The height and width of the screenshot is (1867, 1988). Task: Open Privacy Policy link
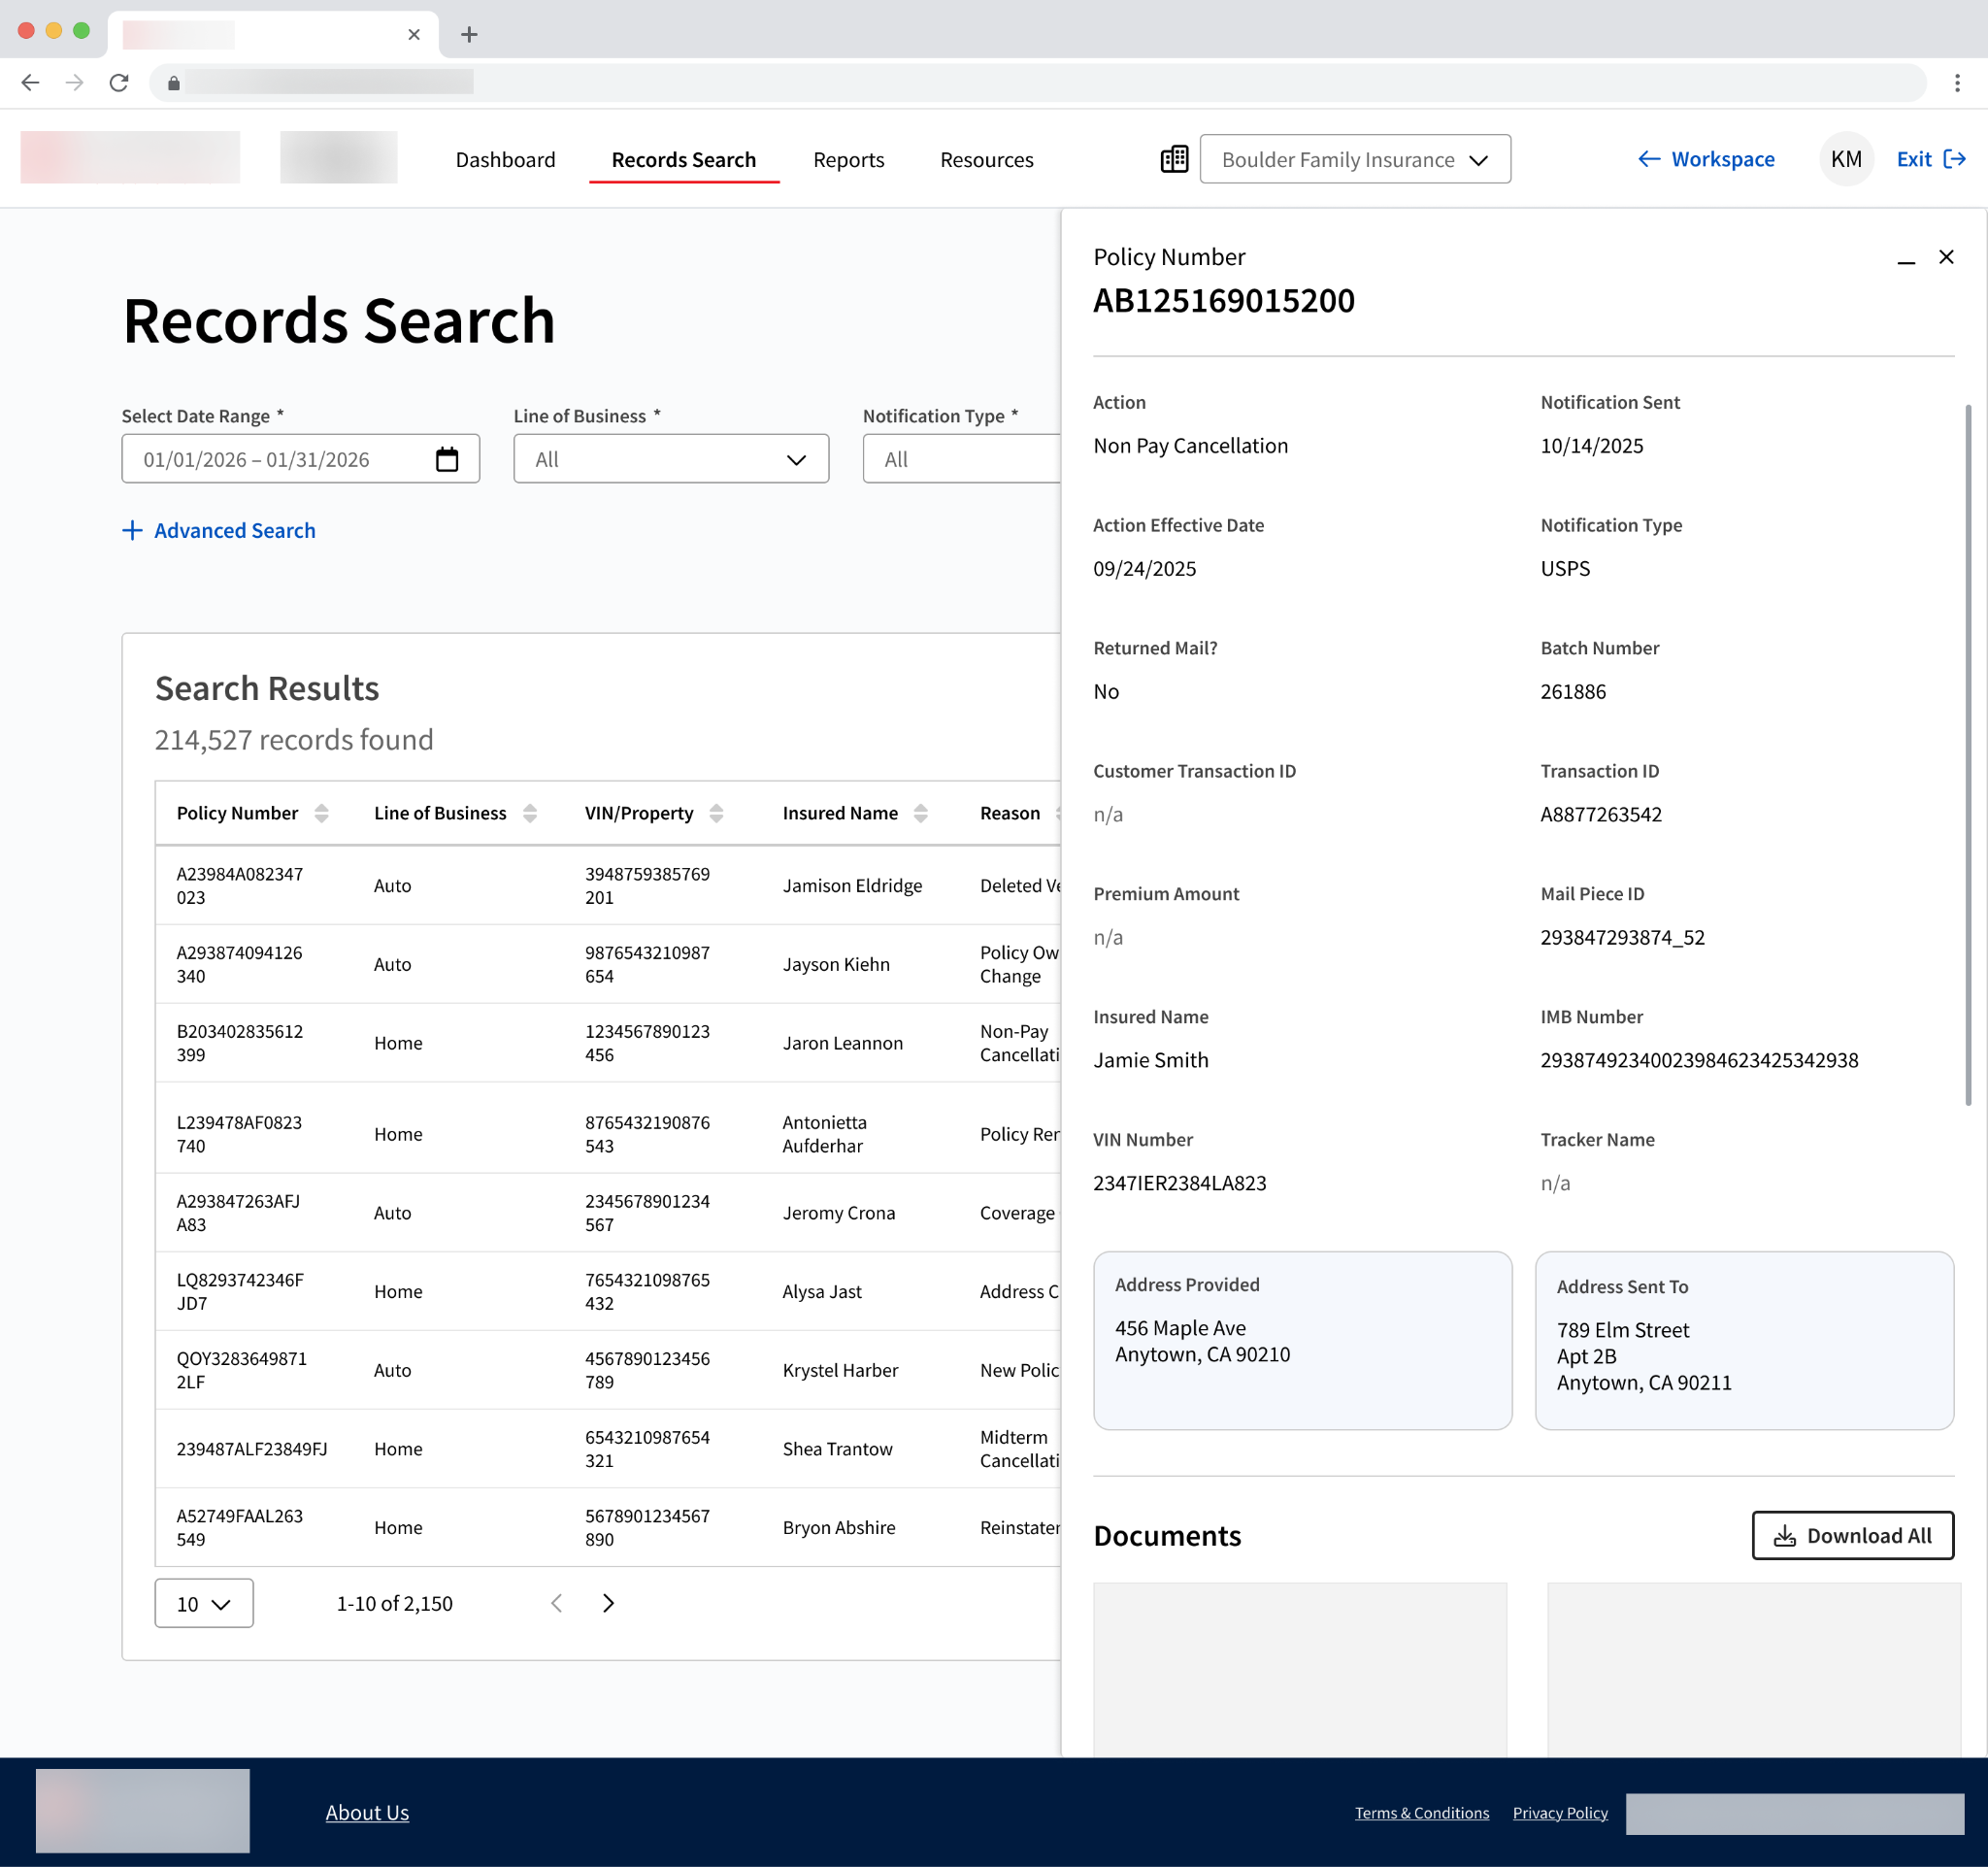click(1560, 1813)
